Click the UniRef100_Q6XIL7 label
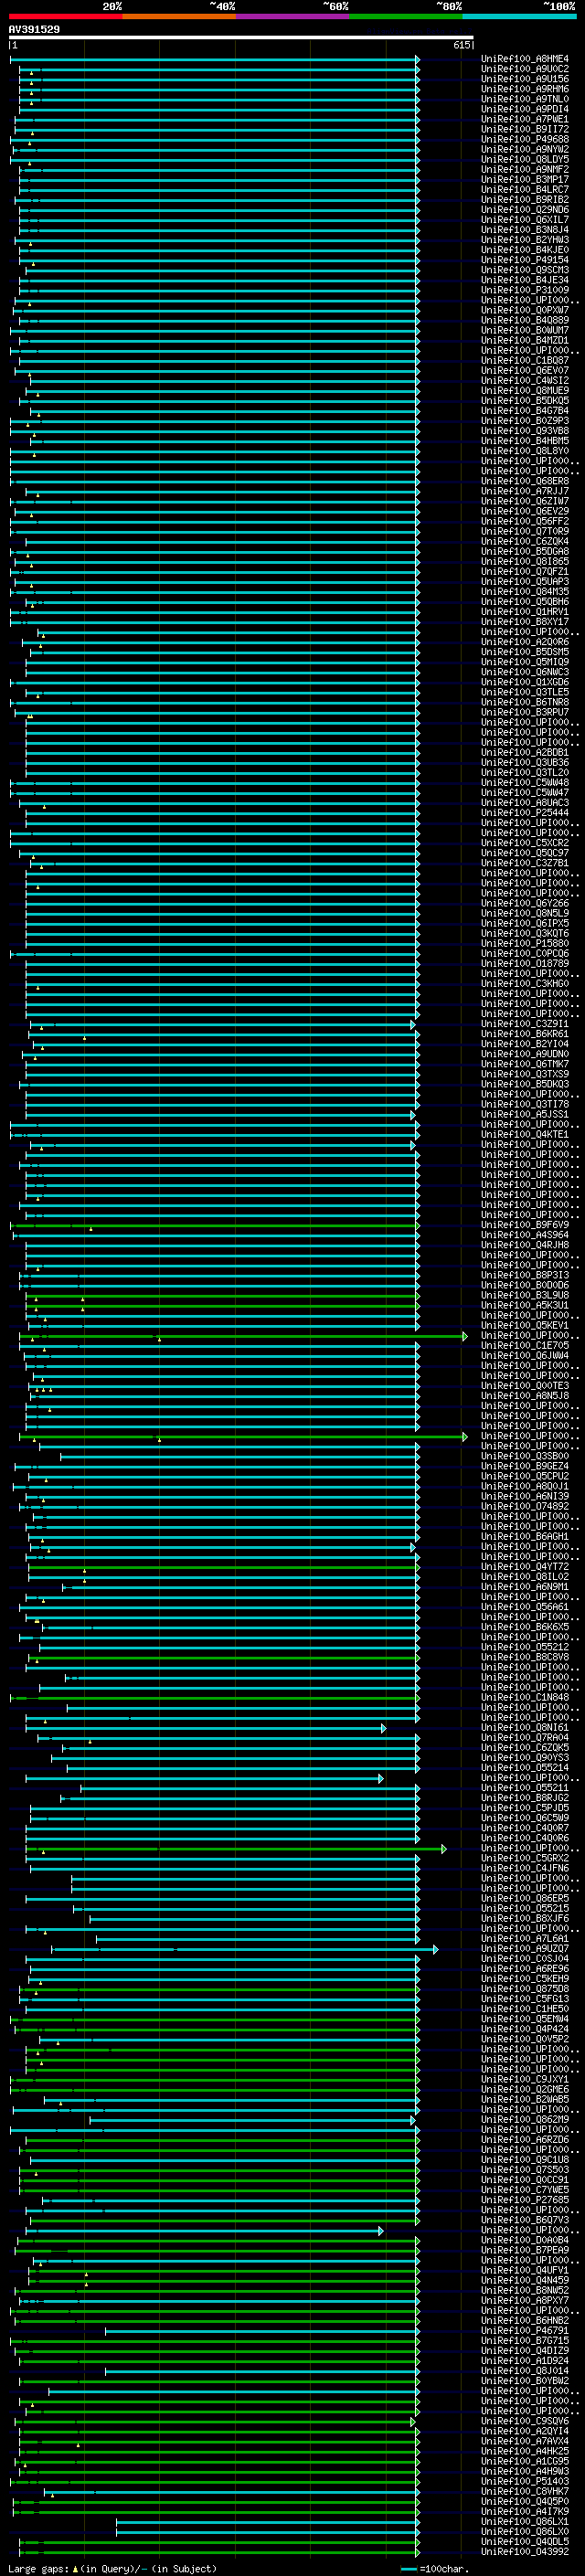Viewport: 585px width, 2576px height. (x=524, y=220)
